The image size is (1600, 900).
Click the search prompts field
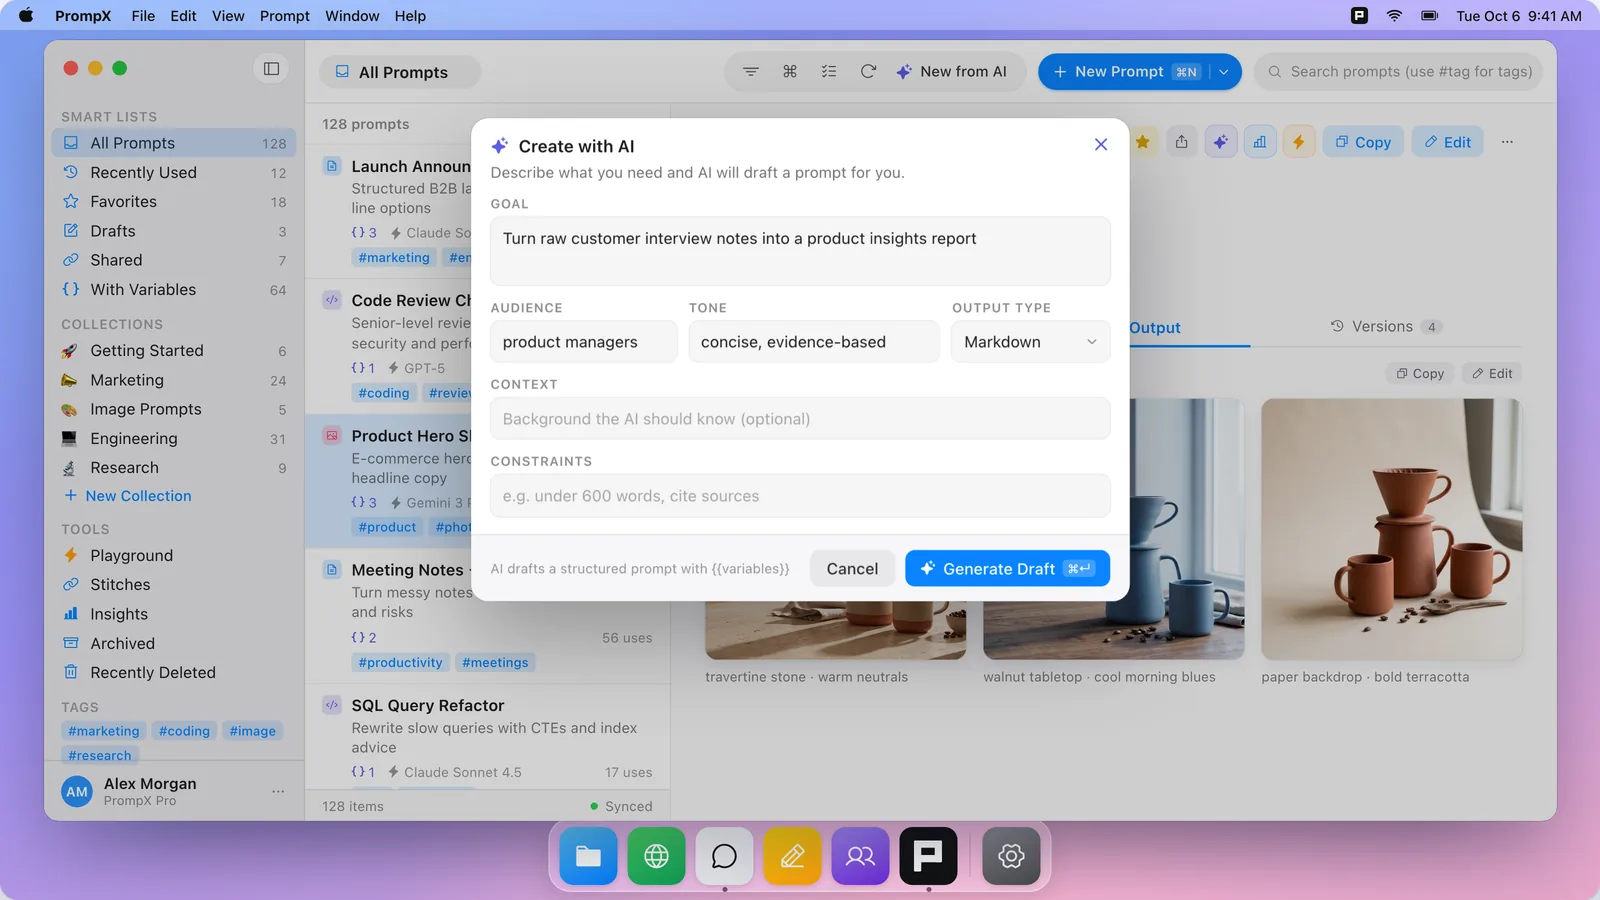[x=1399, y=72]
